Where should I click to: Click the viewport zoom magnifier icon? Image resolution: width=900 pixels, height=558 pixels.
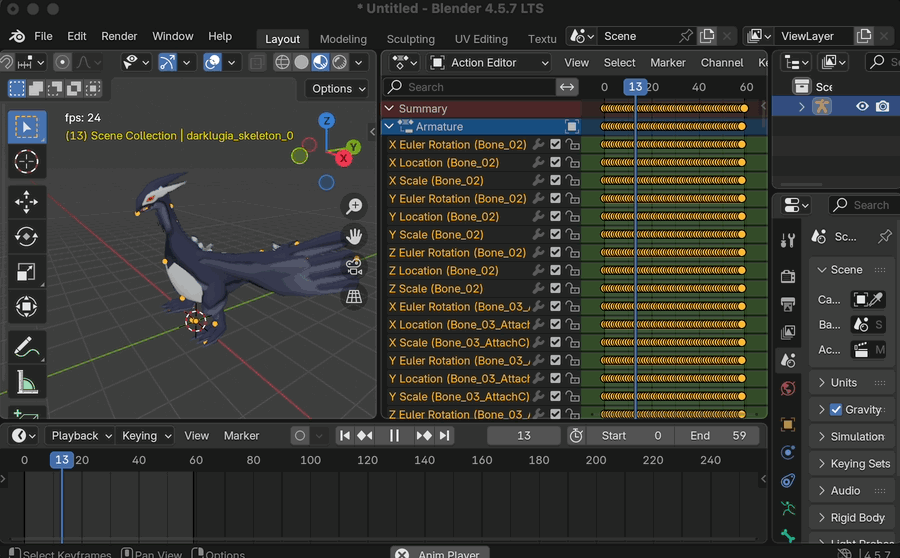[354, 206]
